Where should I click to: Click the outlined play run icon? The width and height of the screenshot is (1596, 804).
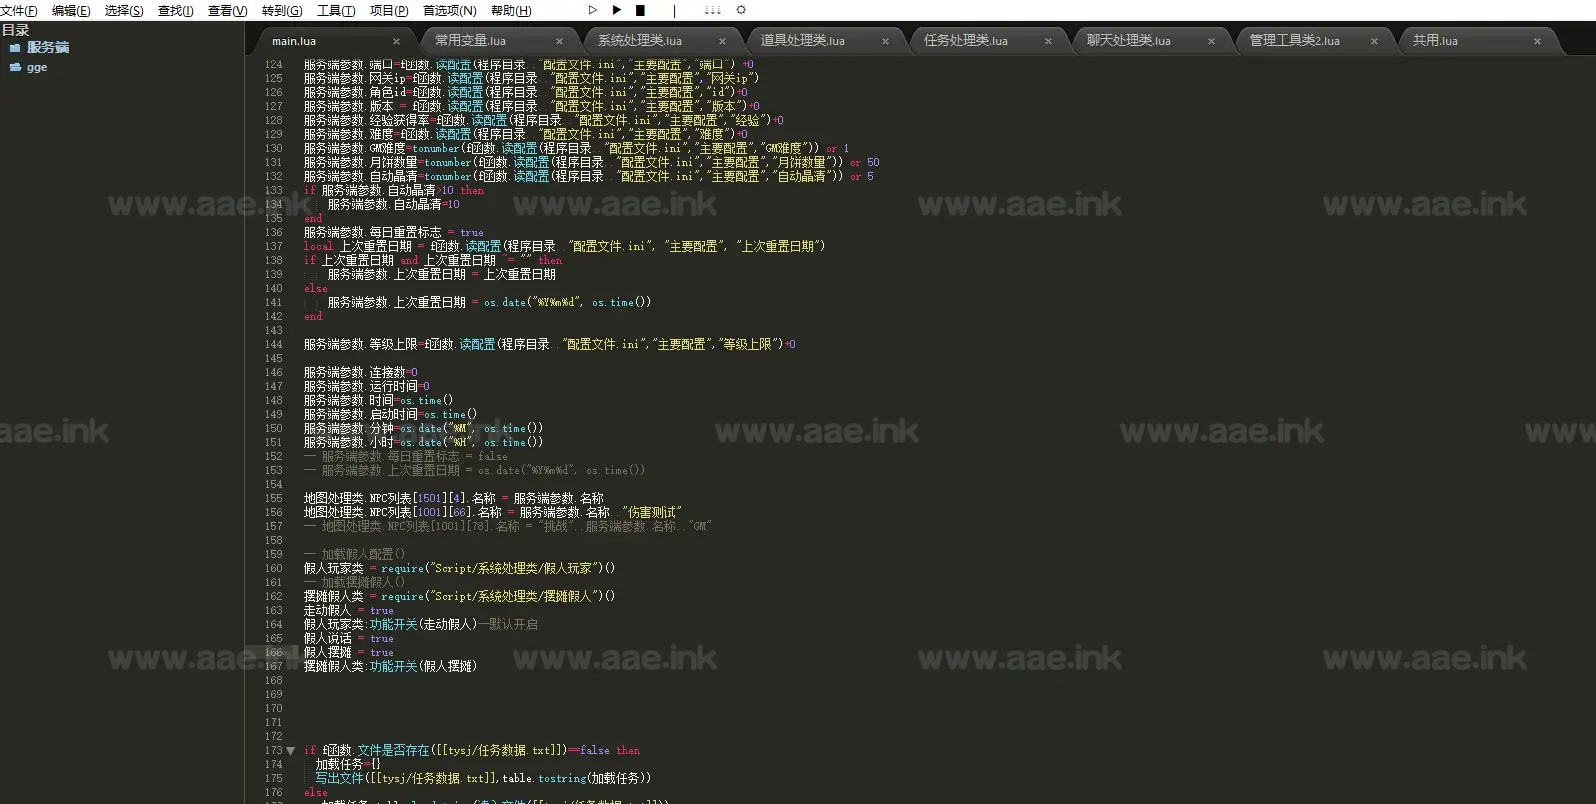[592, 10]
